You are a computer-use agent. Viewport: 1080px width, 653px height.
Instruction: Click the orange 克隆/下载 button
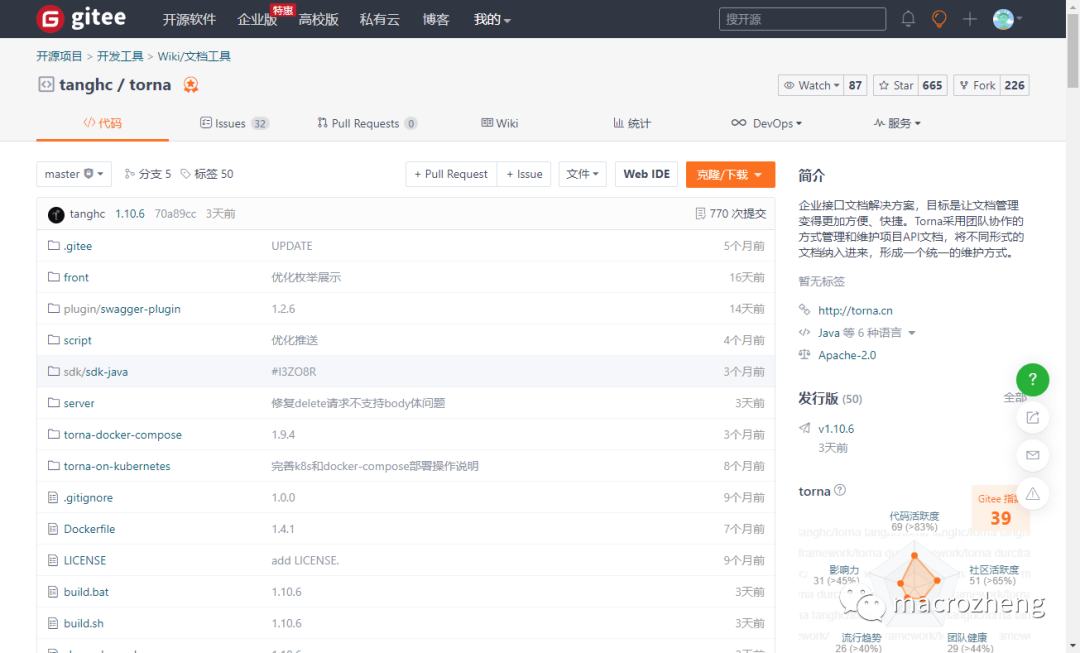tap(730, 173)
